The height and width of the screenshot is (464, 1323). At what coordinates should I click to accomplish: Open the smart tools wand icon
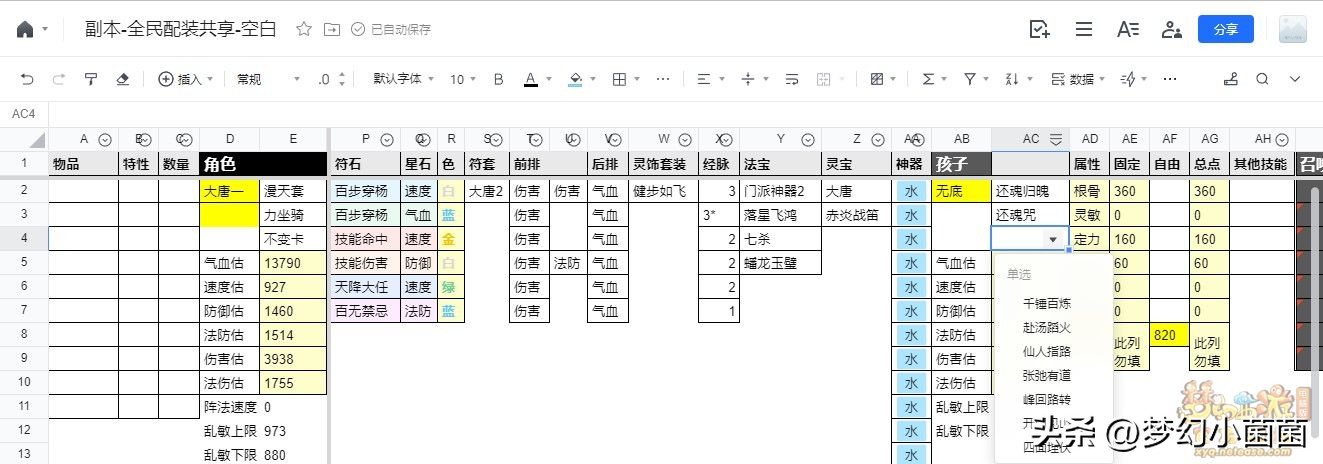pos(1127,79)
